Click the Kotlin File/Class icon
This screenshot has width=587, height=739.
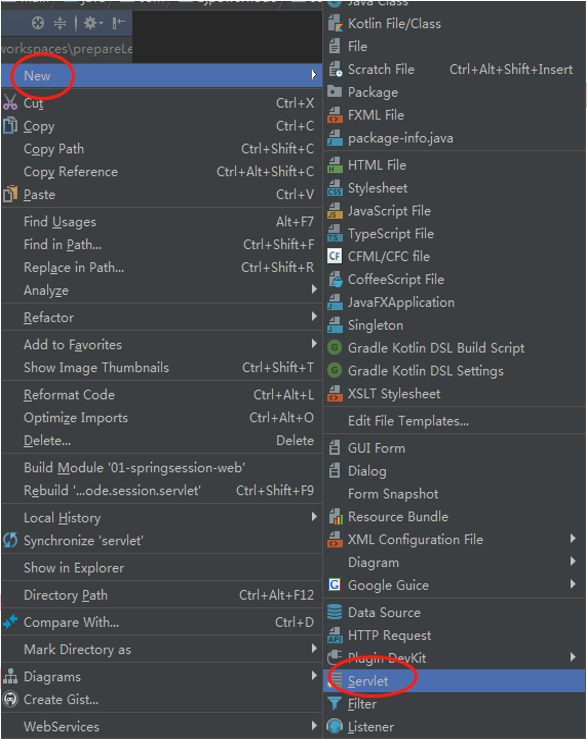(335, 23)
